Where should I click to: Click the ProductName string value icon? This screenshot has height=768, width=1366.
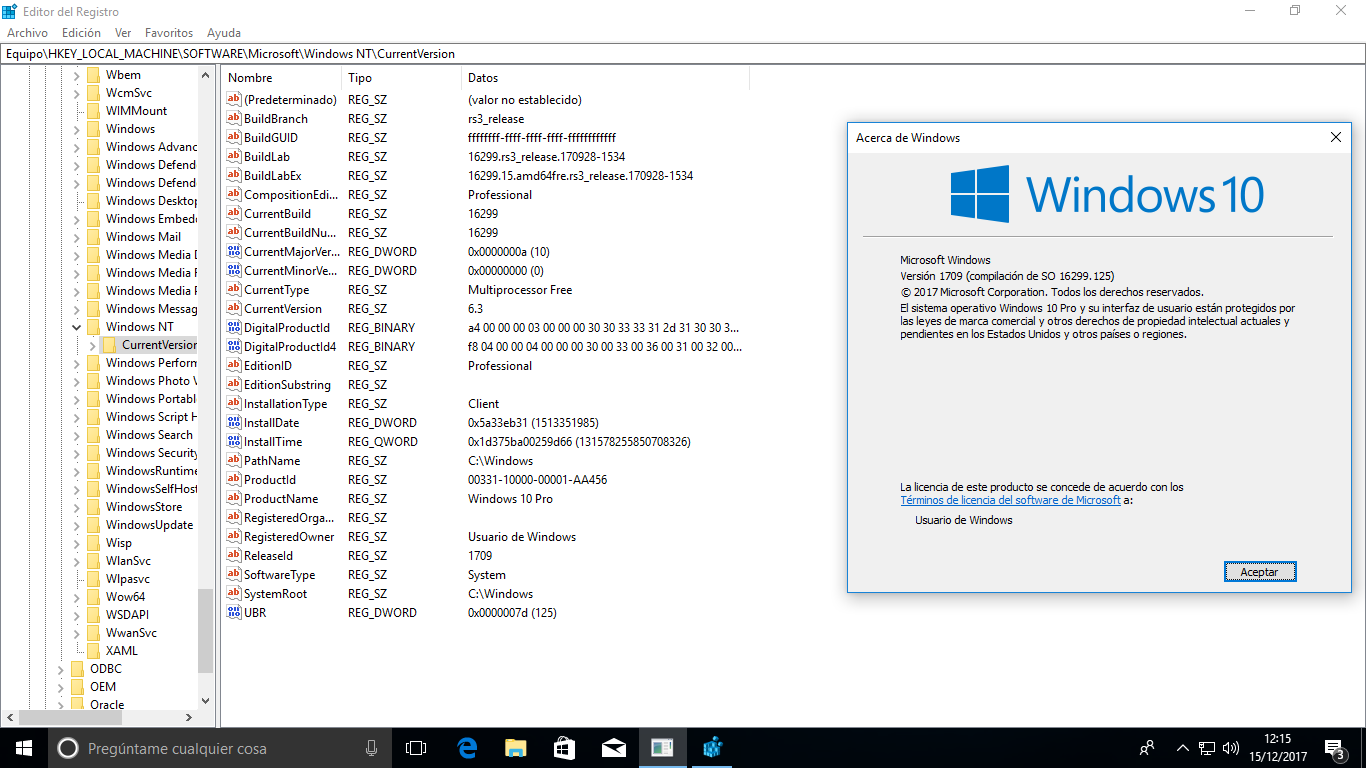[234, 499]
